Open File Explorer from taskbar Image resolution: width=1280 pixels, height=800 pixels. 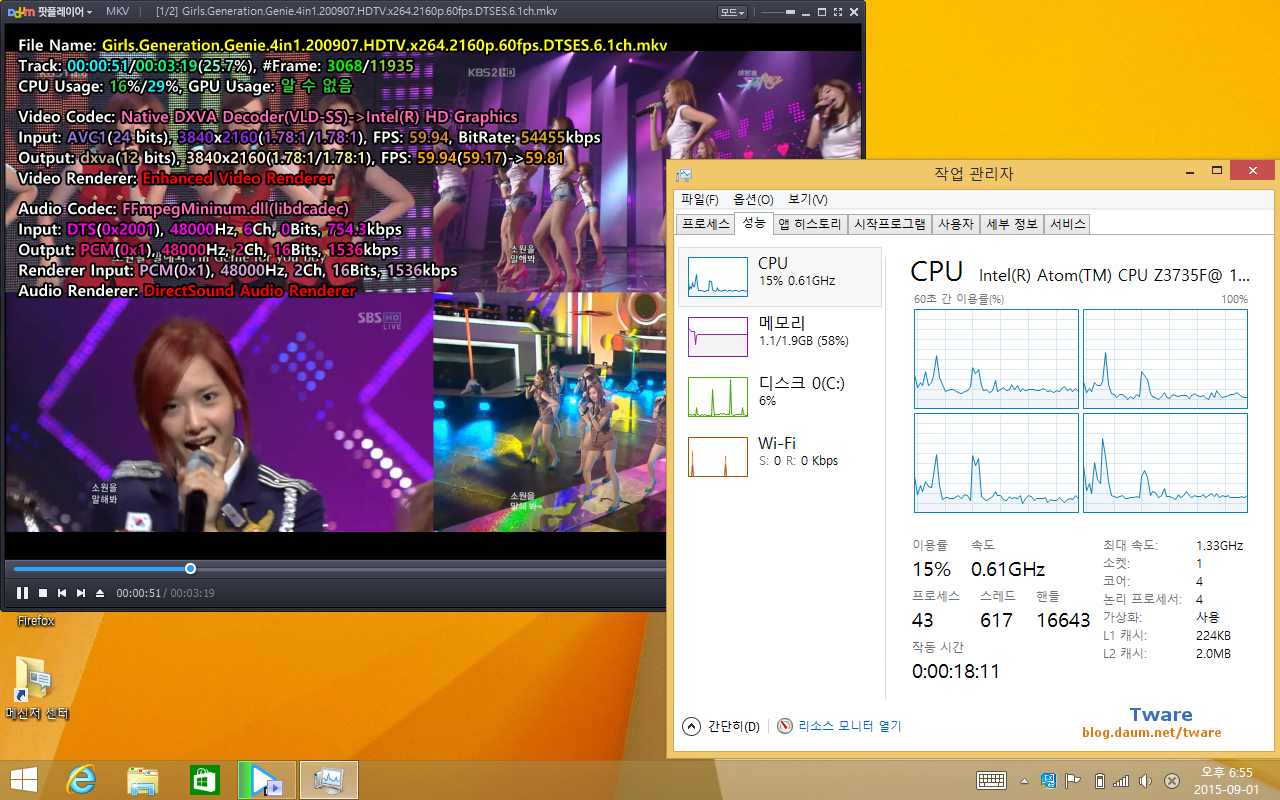(x=143, y=780)
